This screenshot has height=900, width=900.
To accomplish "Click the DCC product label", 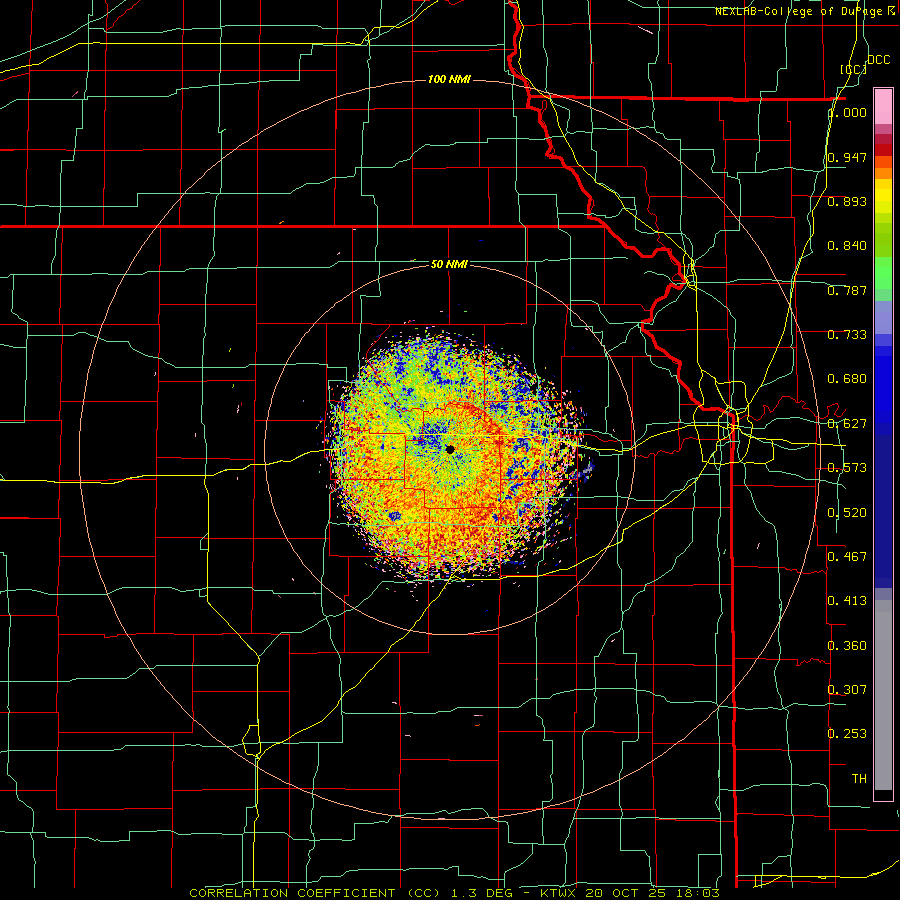I will point(878,60).
